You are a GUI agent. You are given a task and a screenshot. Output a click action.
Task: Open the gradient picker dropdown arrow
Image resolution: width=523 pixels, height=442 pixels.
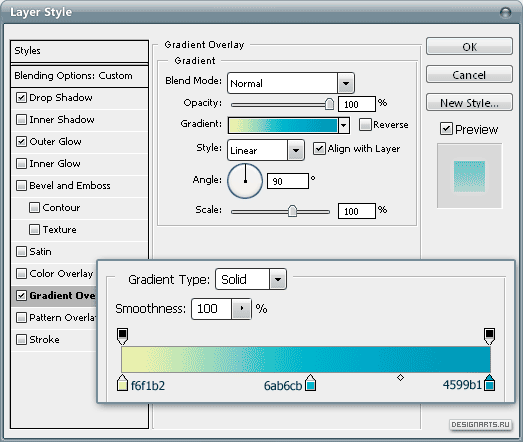coord(343,125)
